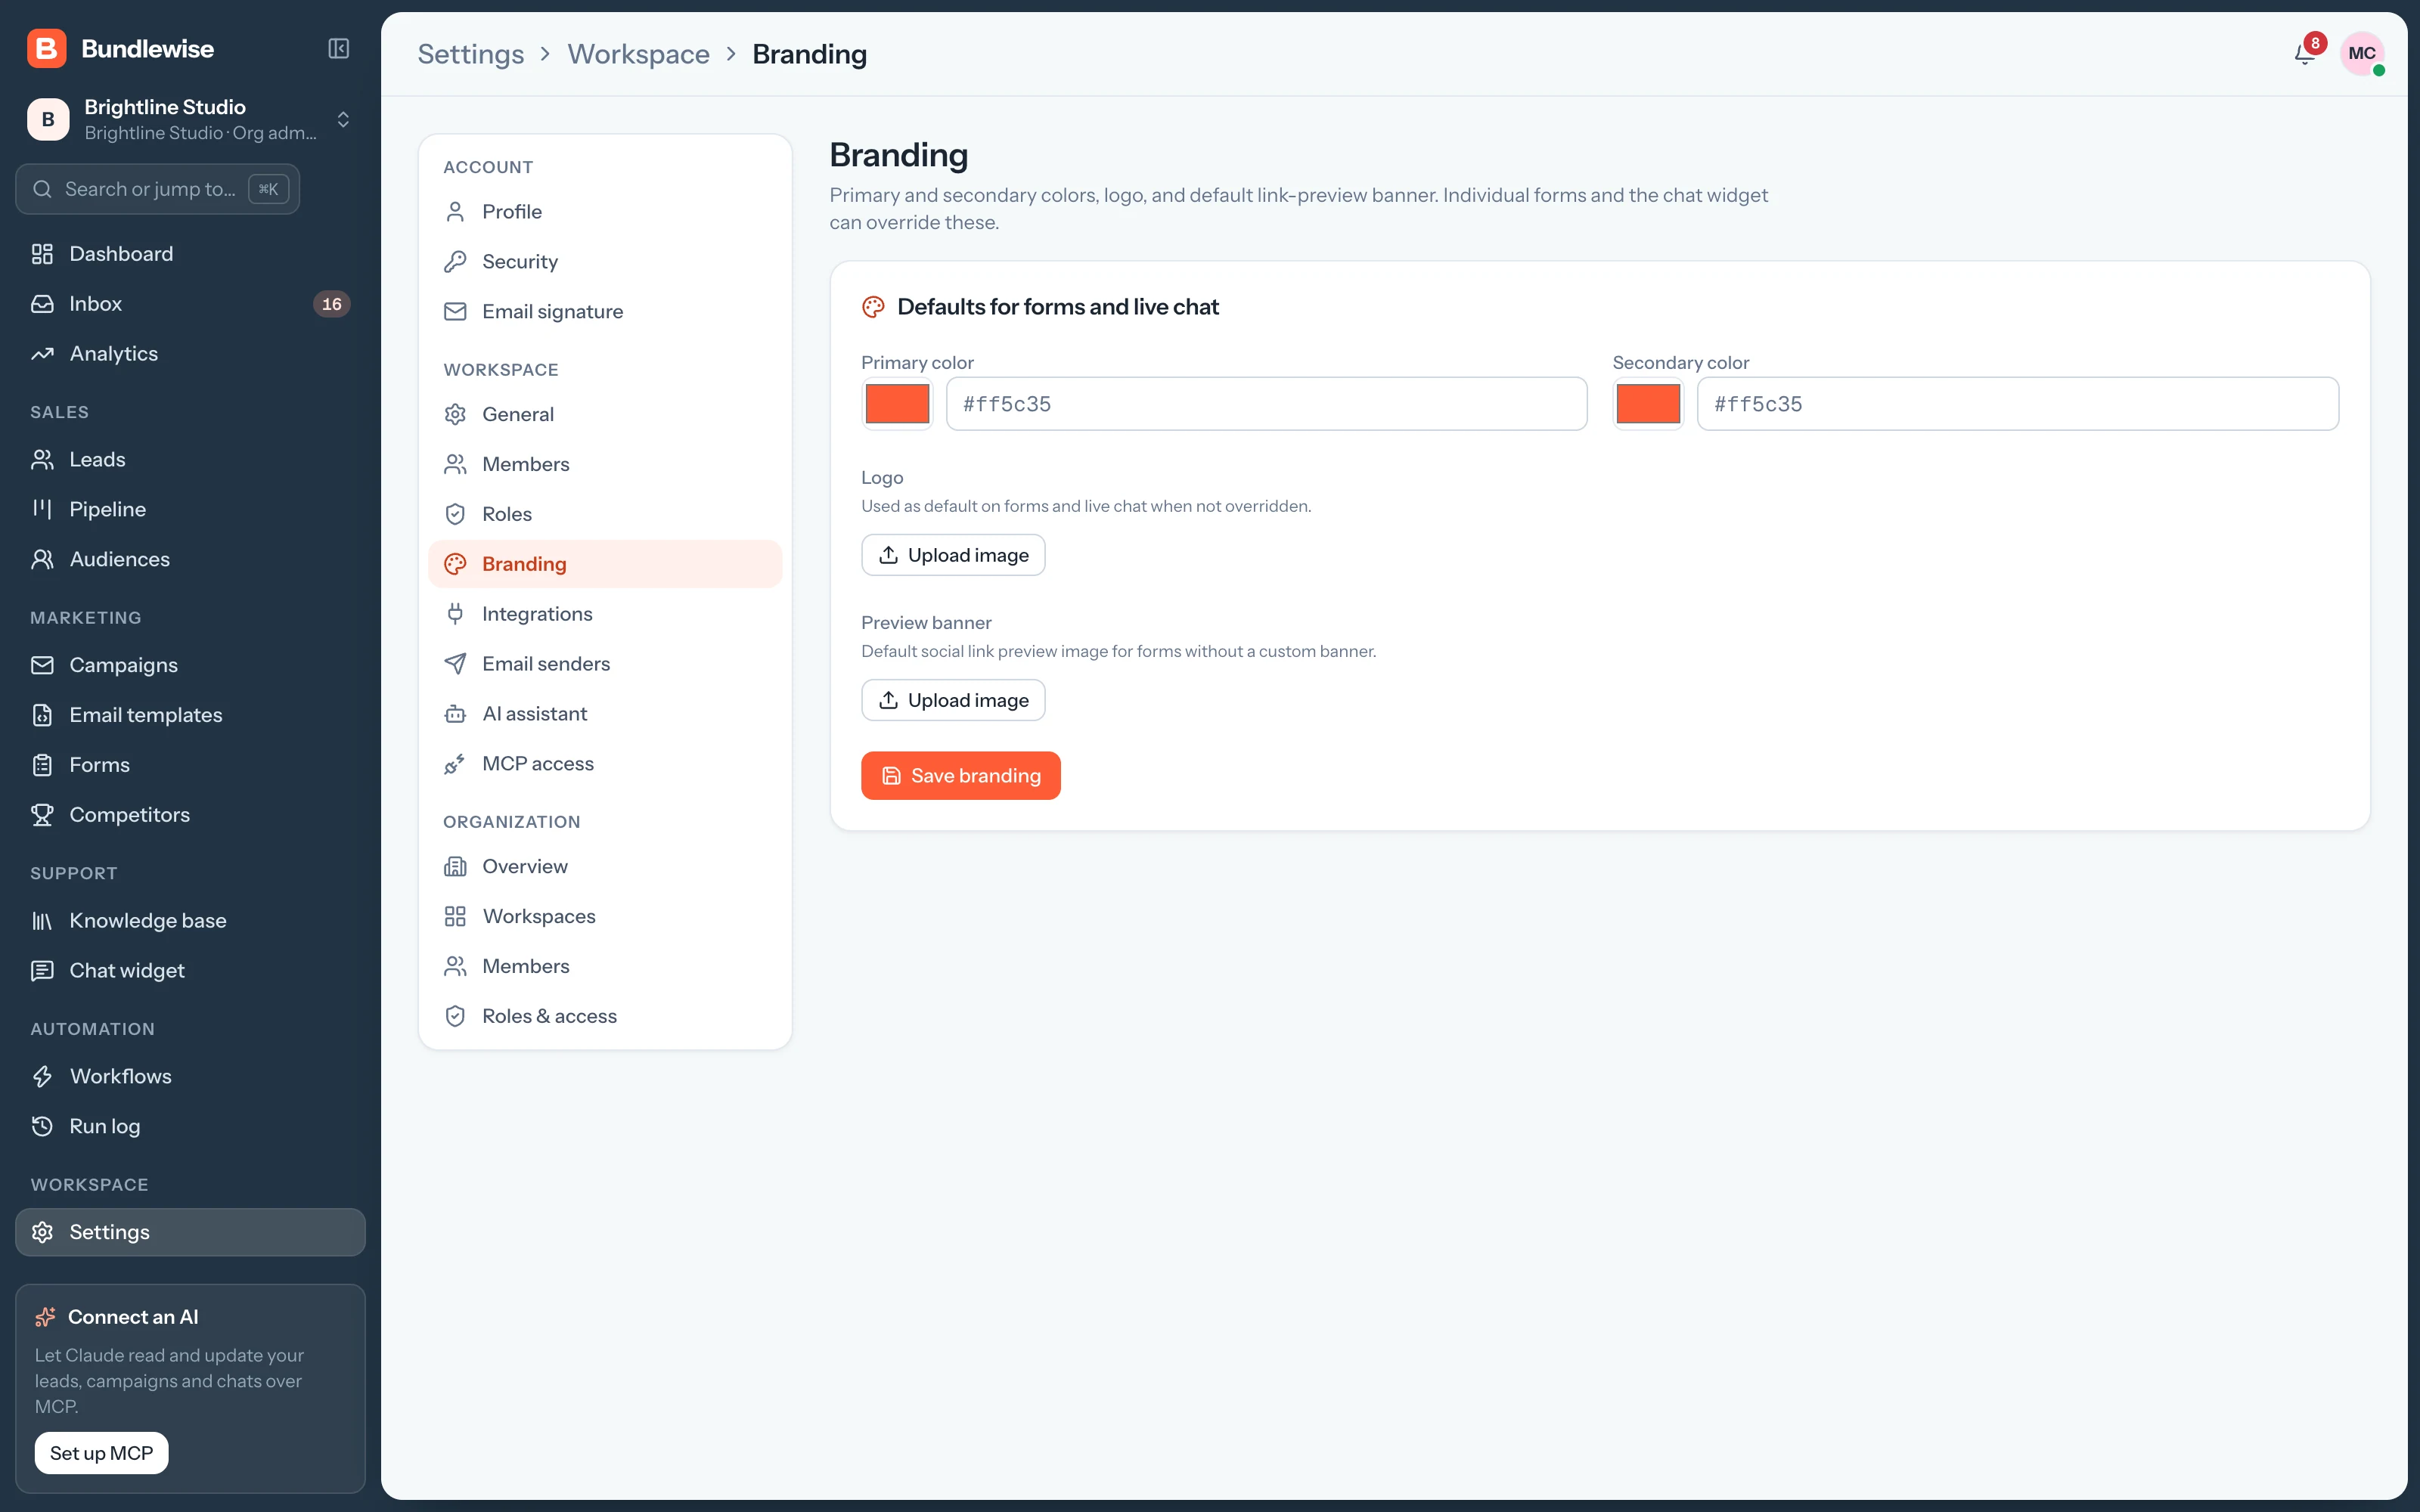
Task: Click the MCP access plug icon
Action: click(455, 764)
